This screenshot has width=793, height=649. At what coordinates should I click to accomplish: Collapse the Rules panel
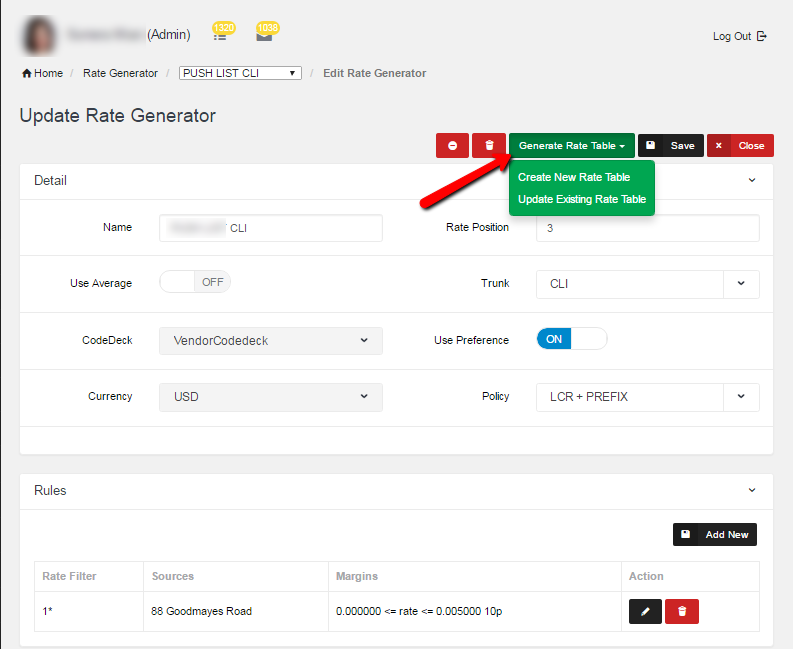[x=752, y=490]
